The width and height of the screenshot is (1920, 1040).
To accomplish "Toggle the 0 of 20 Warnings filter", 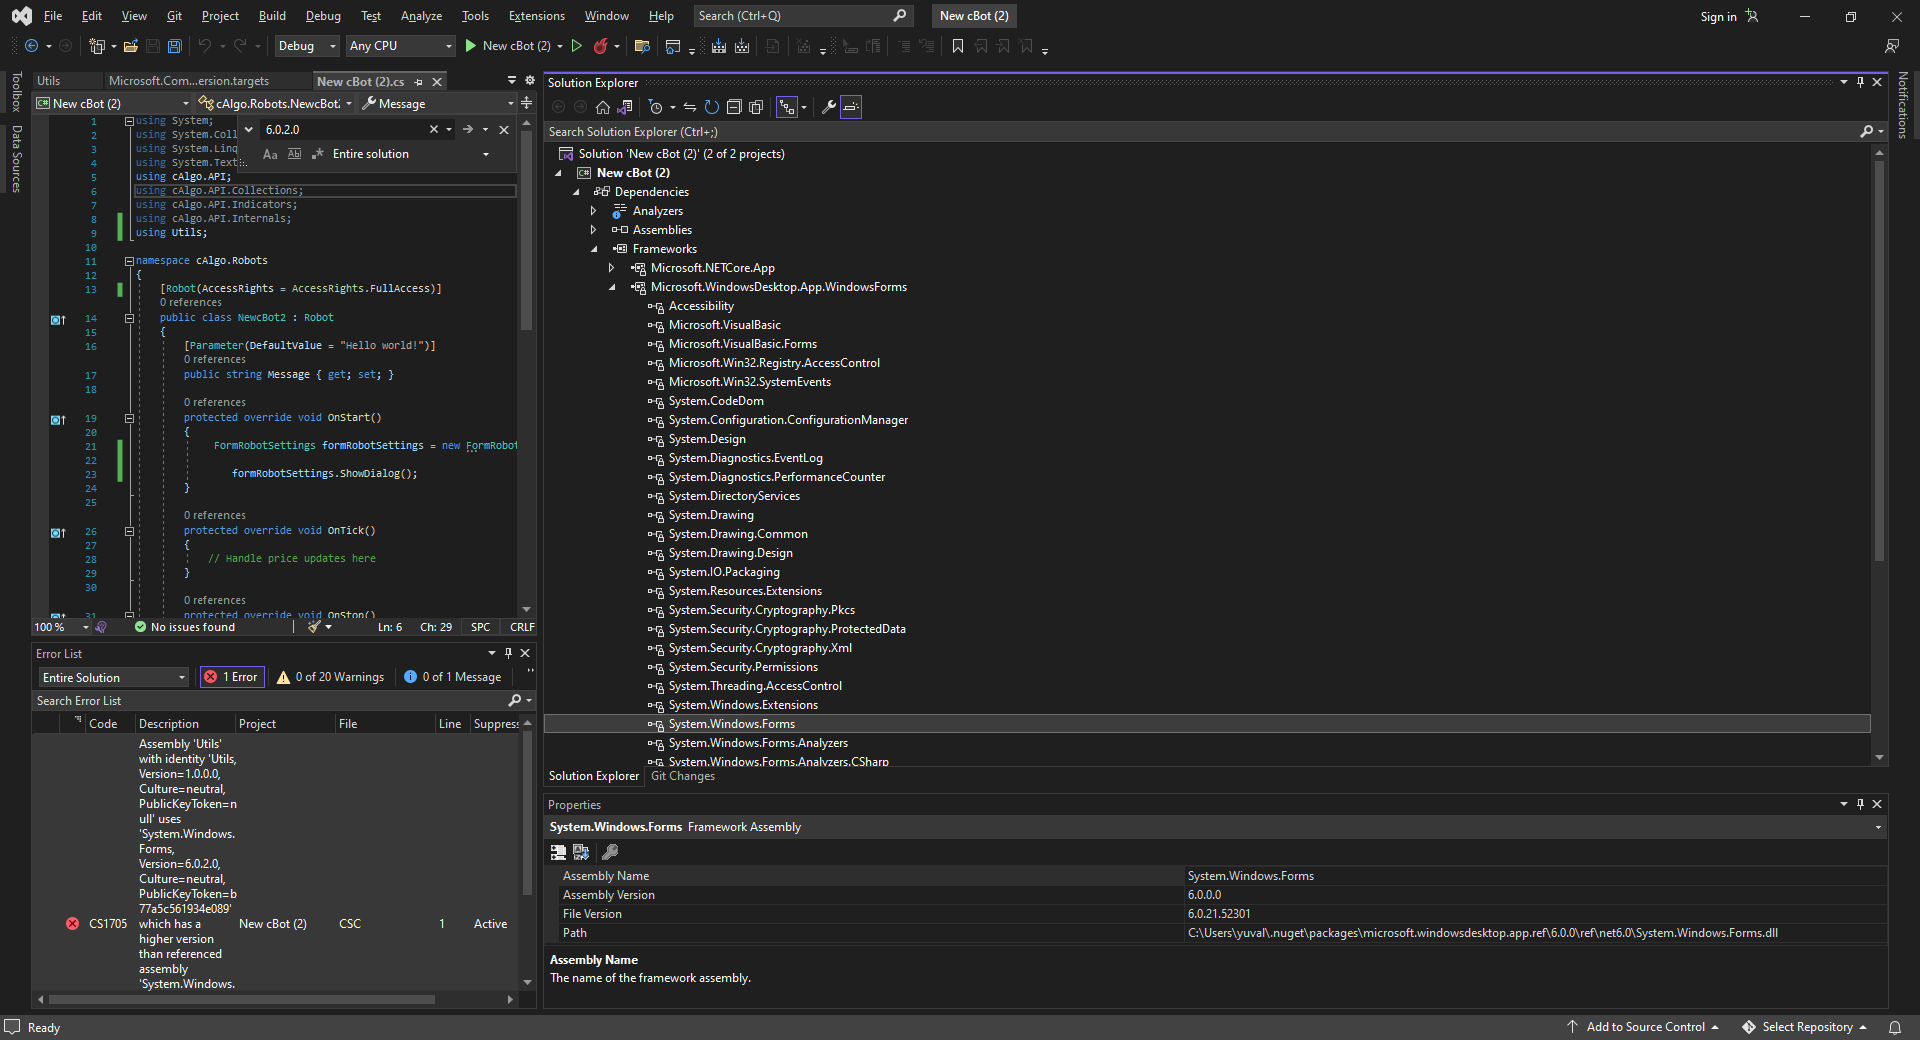I will point(330,677).
